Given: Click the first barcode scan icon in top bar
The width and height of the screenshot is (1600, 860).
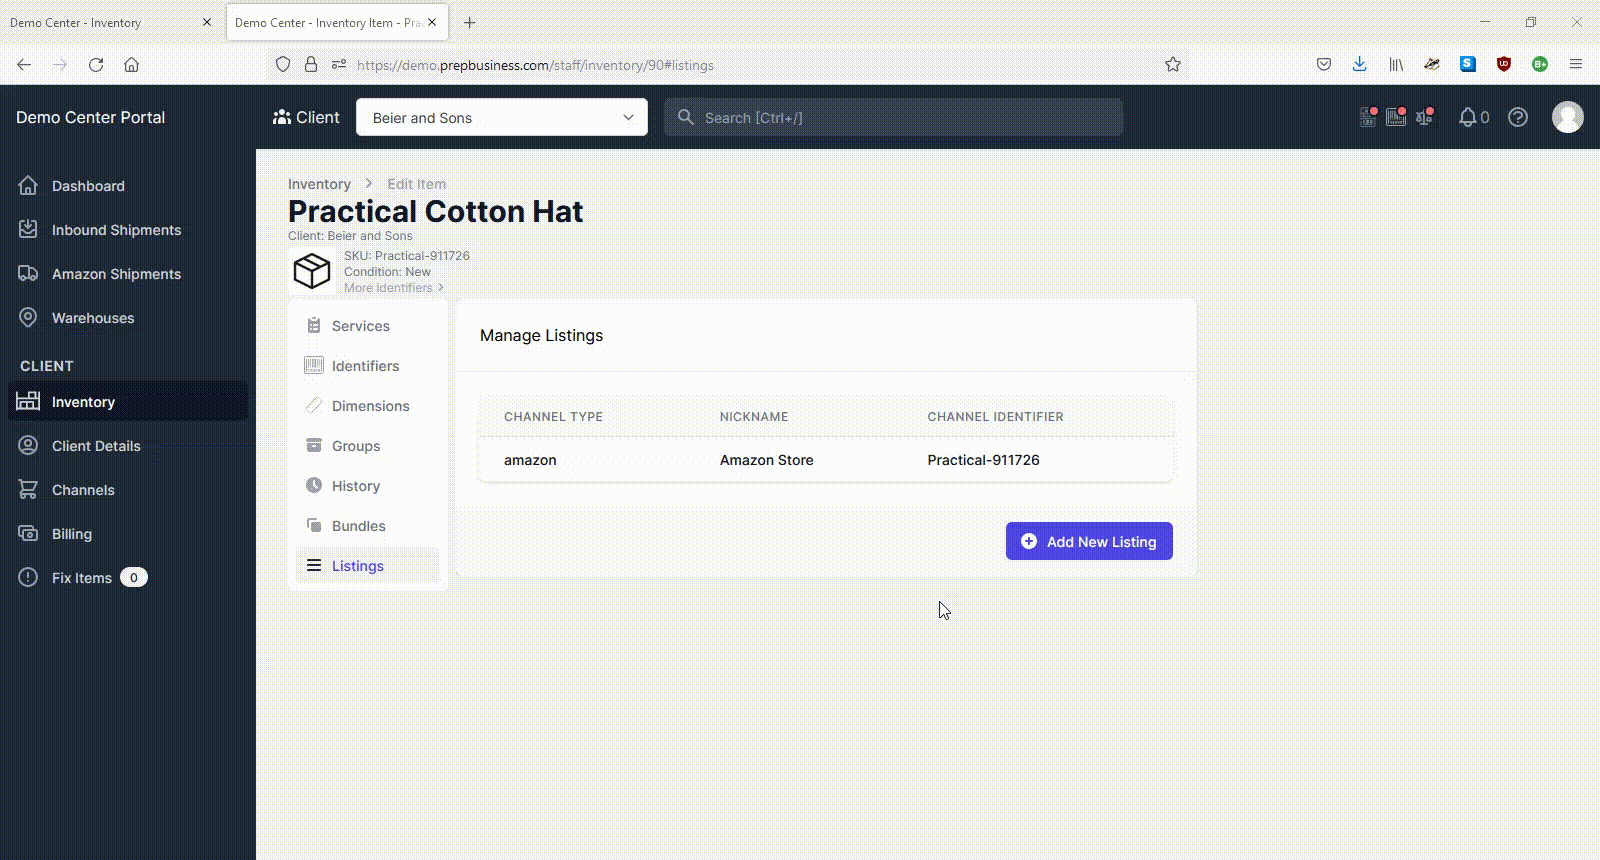Looking at the screenshot, I should pos(1368,116).
